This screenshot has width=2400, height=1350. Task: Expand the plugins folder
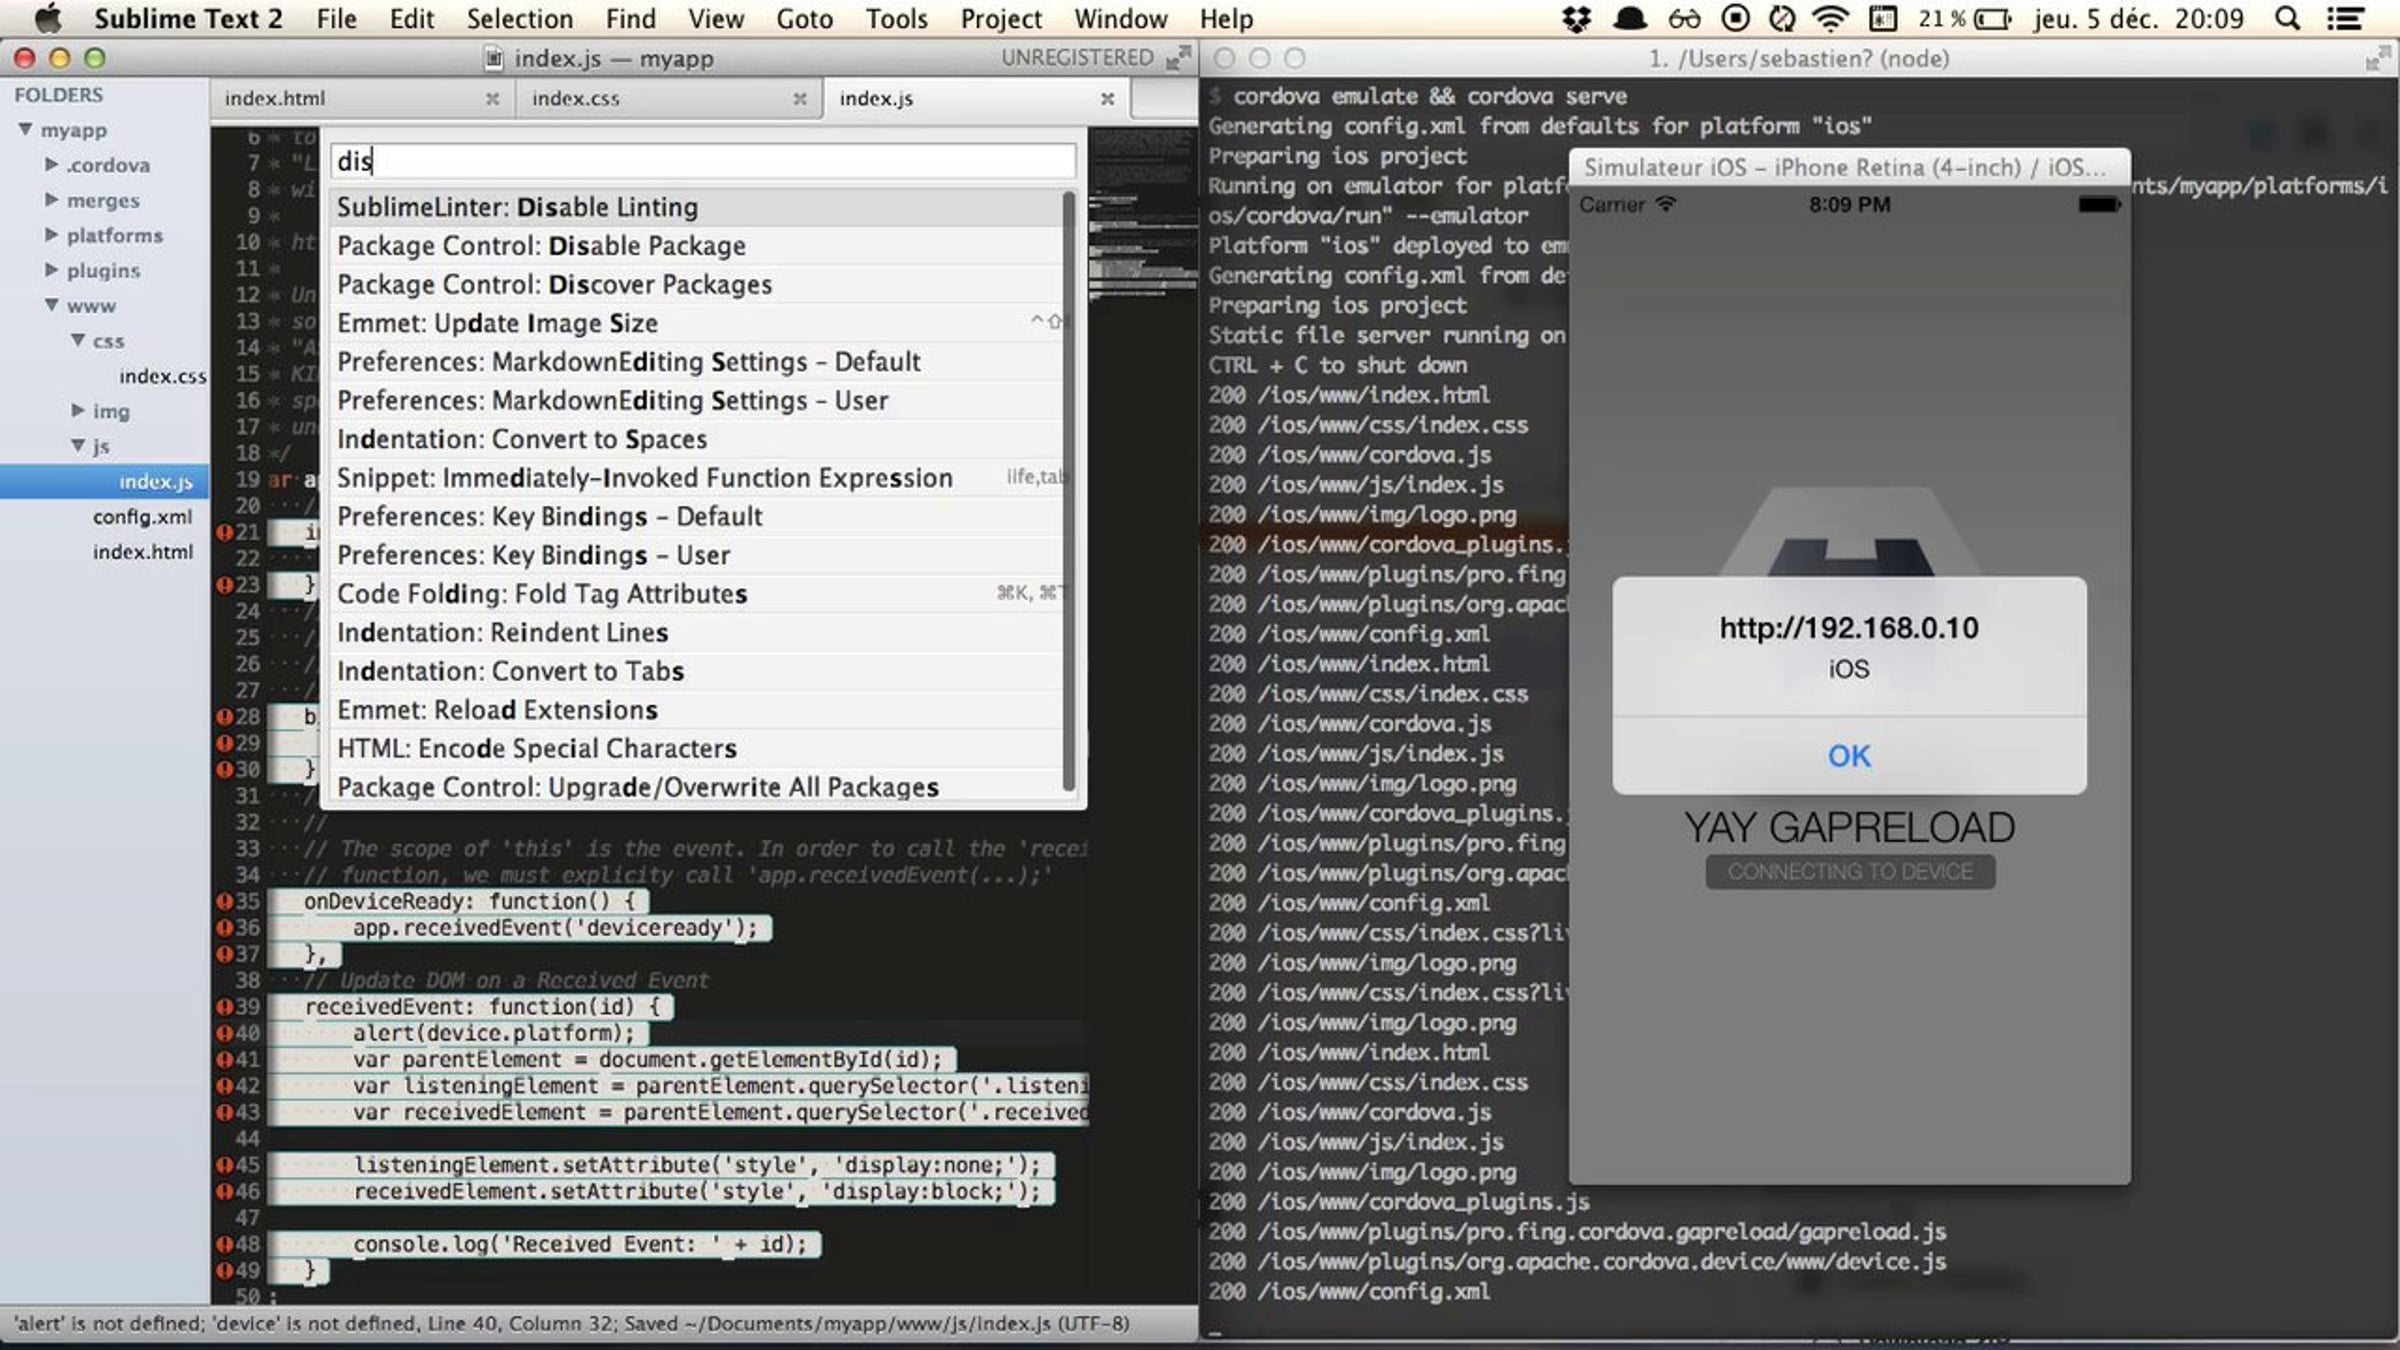click(51, 269)
